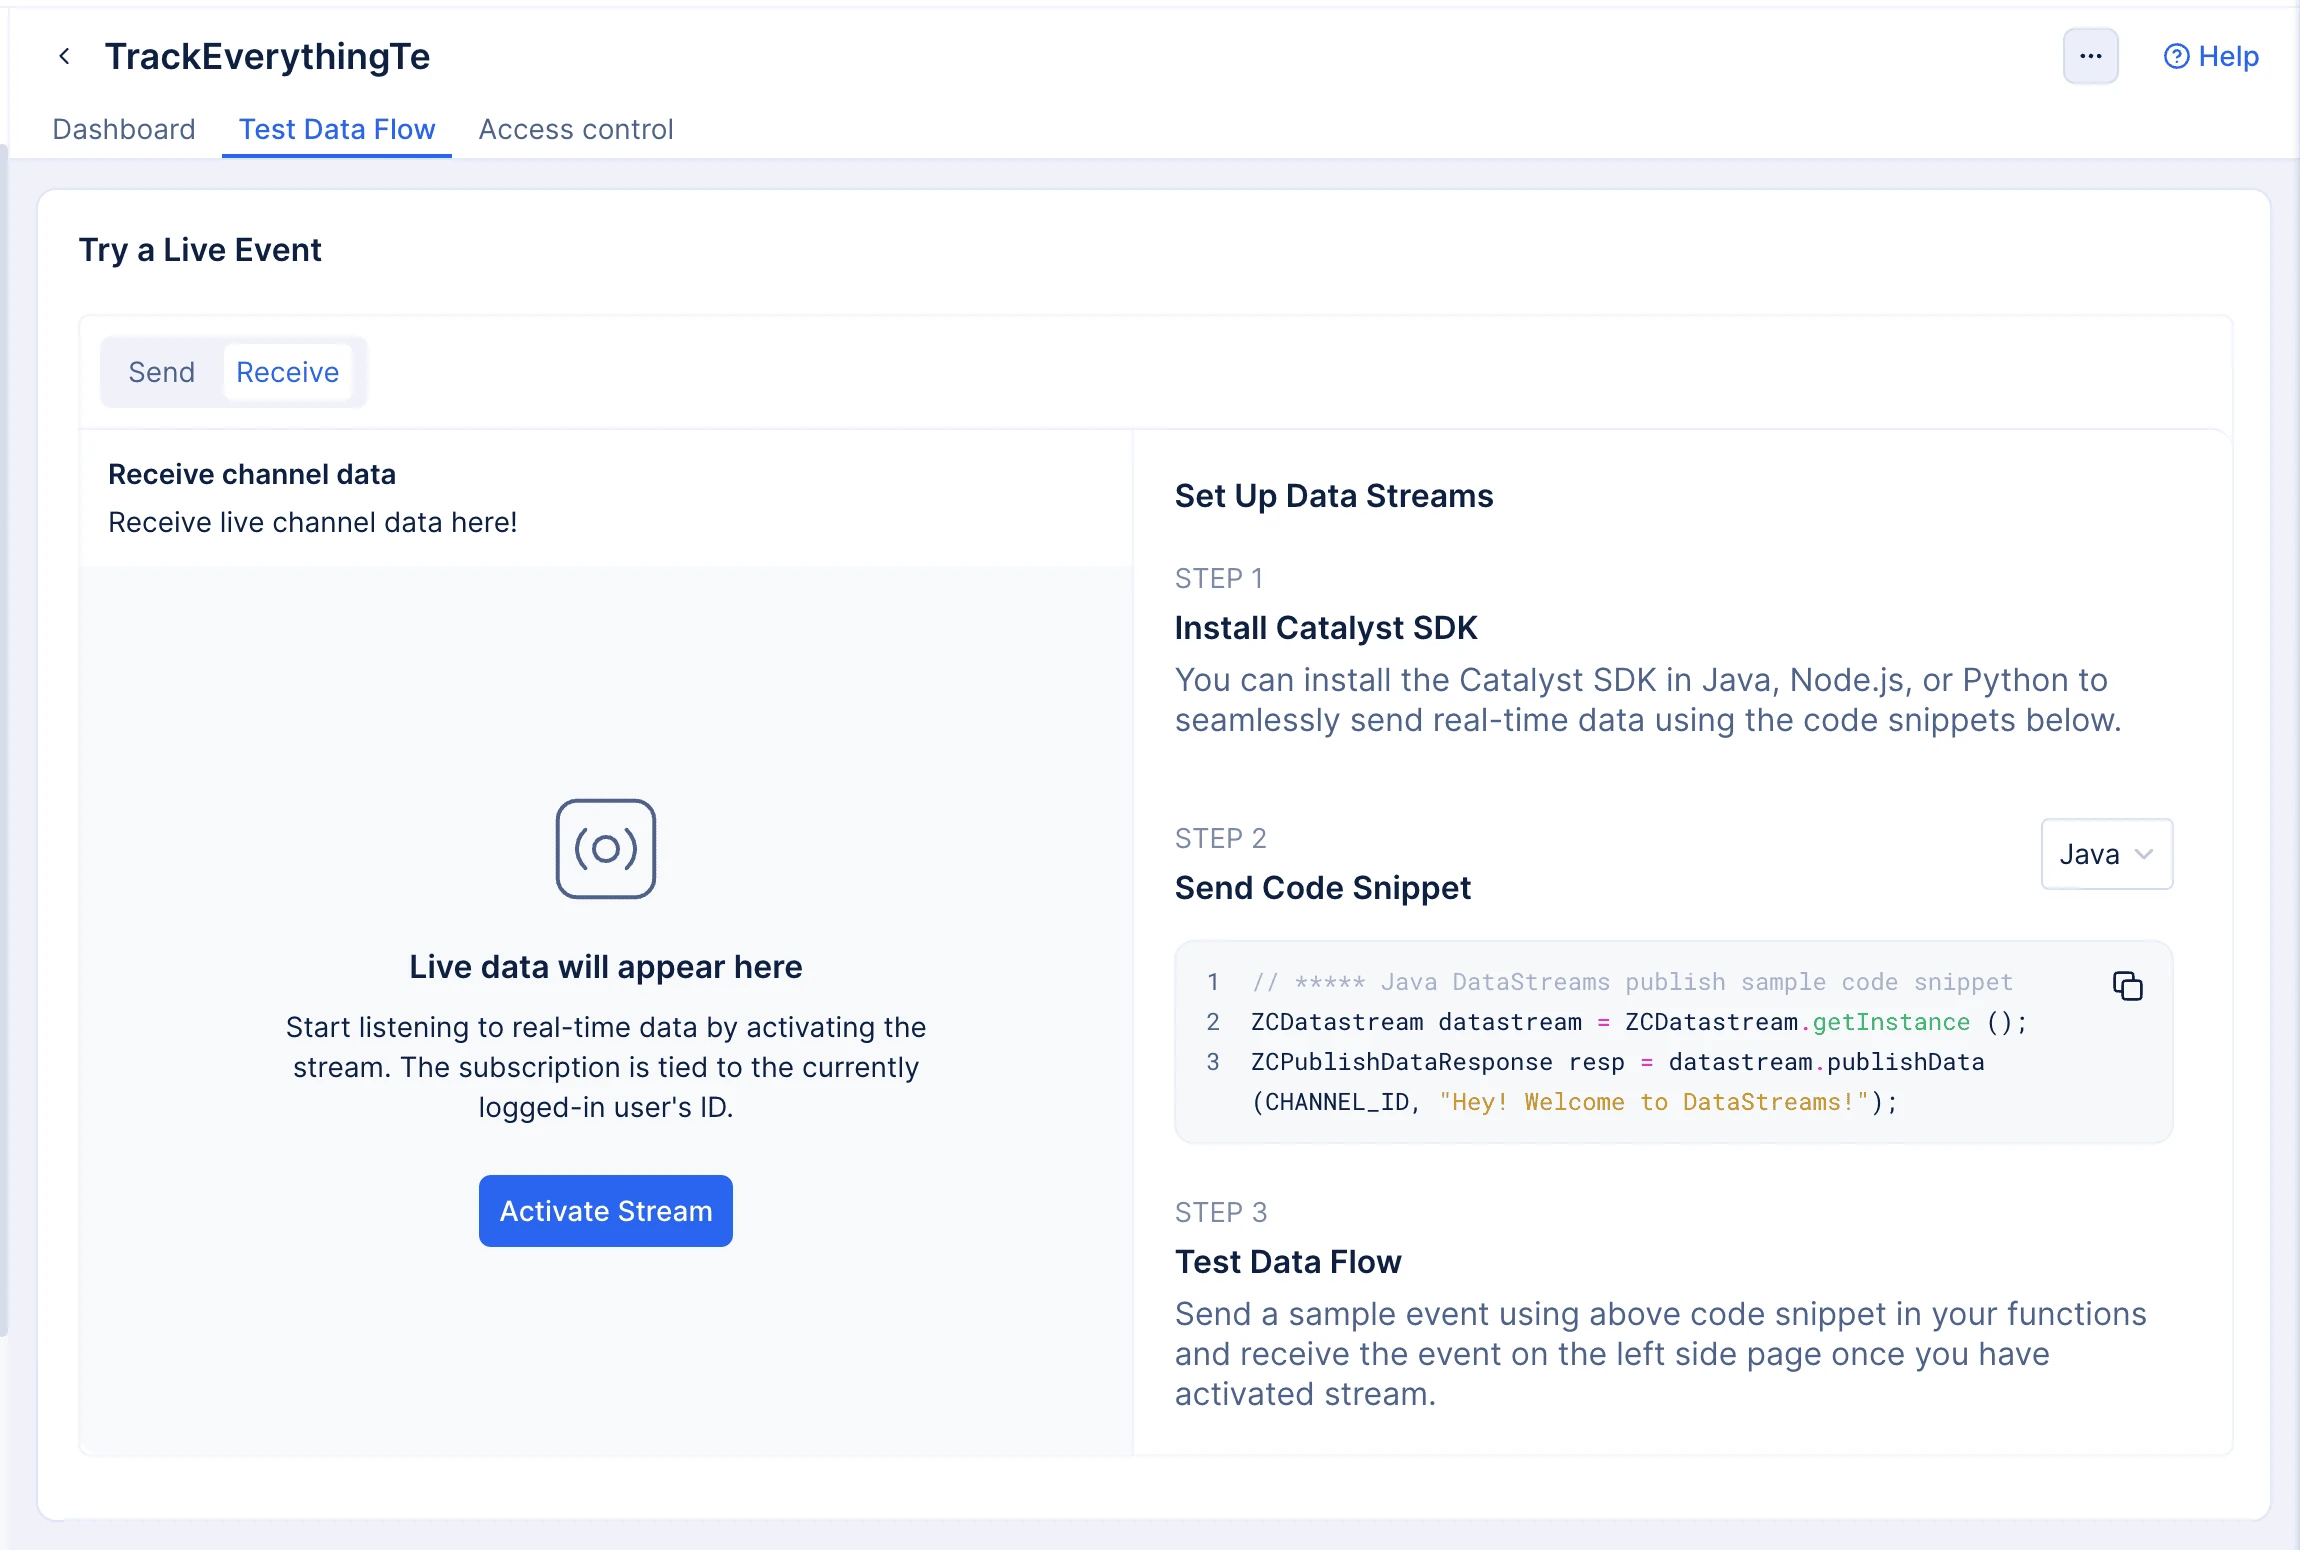The width and height of the screenshot is (2300, 1550).
Task: Go back using the left chevron arrow
Action: coord(64,56)
